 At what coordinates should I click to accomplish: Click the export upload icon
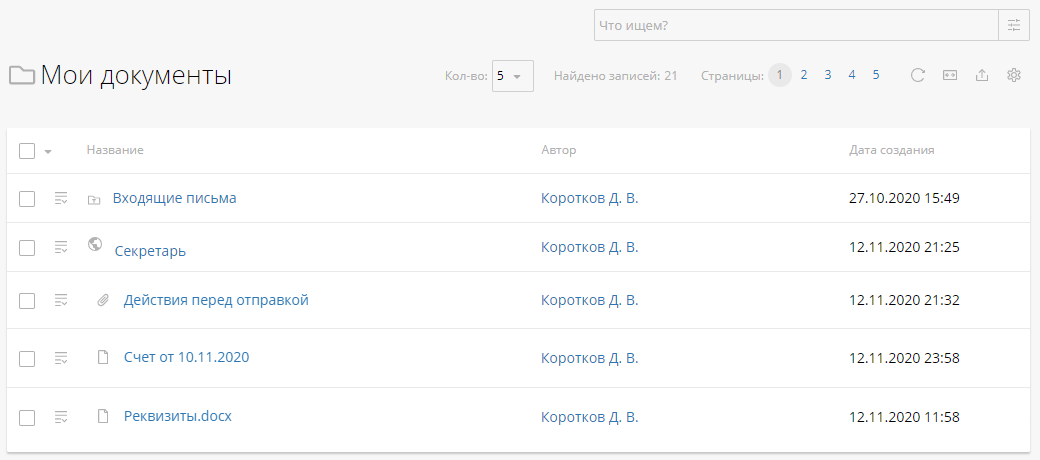(982, 75)
